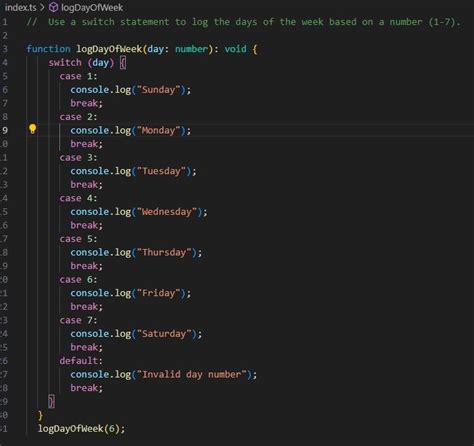Click line number 1 in the gutter
Image resolution: width=474 pixels, height=446 pixels.
[x=5, y=22]
